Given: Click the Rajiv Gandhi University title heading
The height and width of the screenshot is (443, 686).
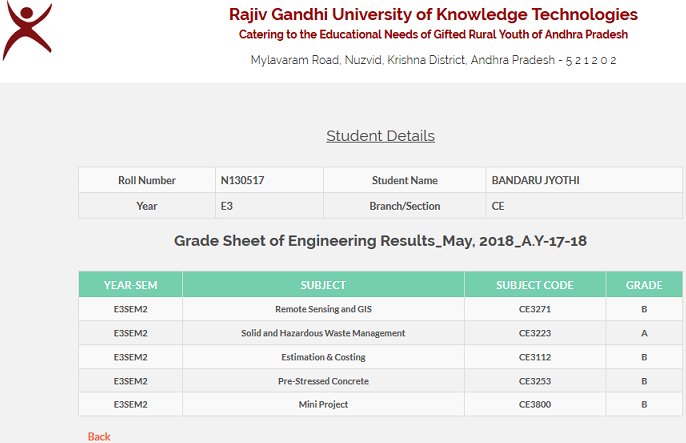Looking at the screenshot, I should (433, 14).
